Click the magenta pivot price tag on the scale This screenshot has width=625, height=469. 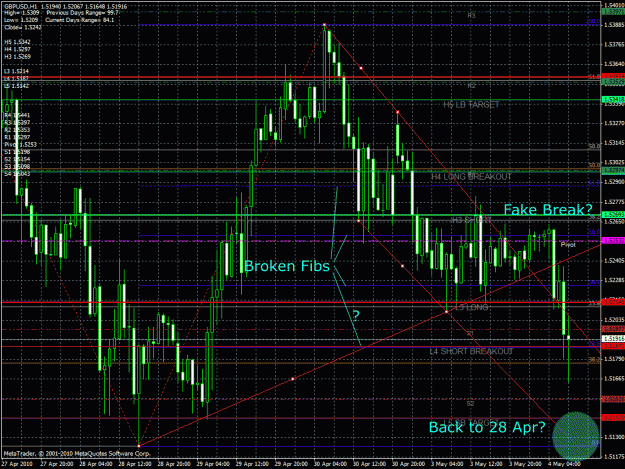[613, 241]
